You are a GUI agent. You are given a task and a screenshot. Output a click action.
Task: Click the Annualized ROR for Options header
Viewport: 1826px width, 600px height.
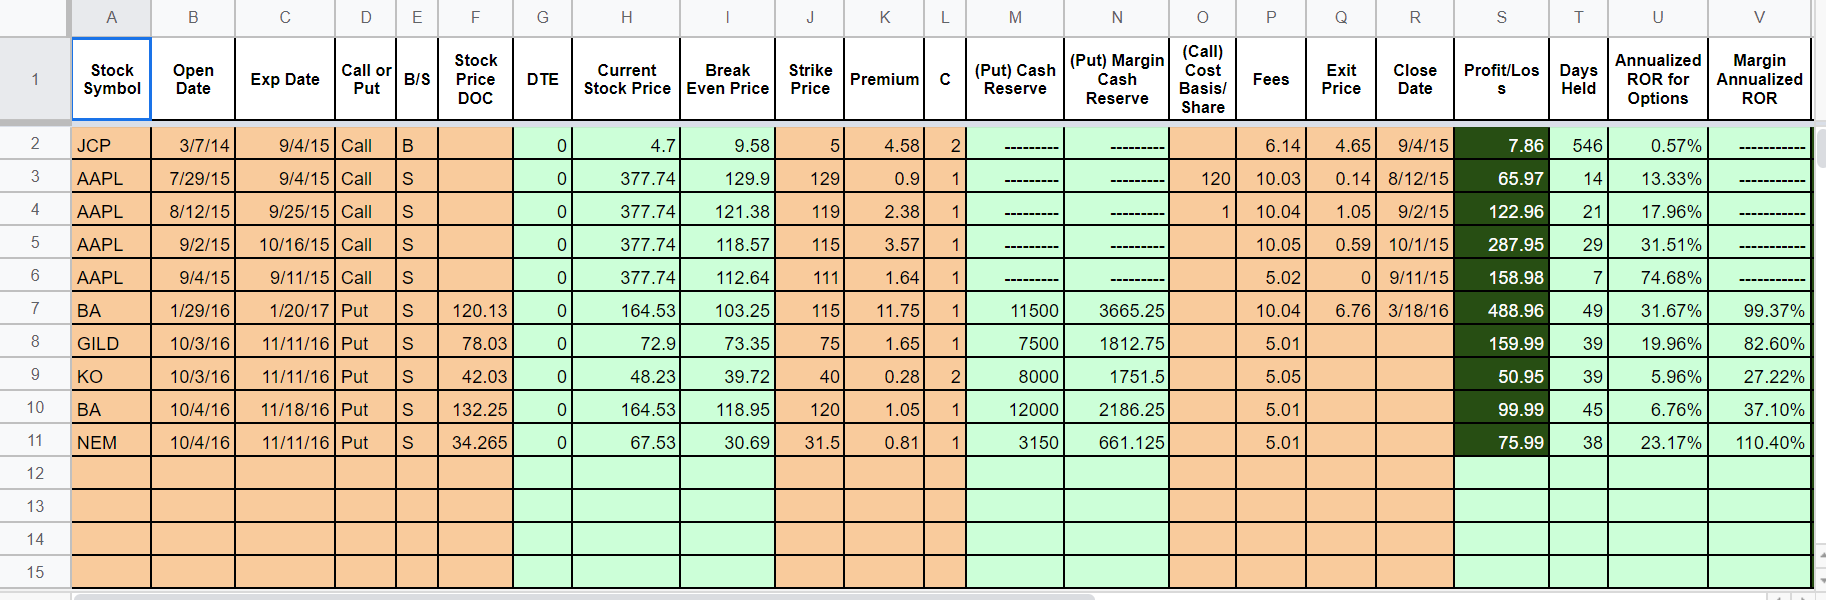coord(1657,79)
